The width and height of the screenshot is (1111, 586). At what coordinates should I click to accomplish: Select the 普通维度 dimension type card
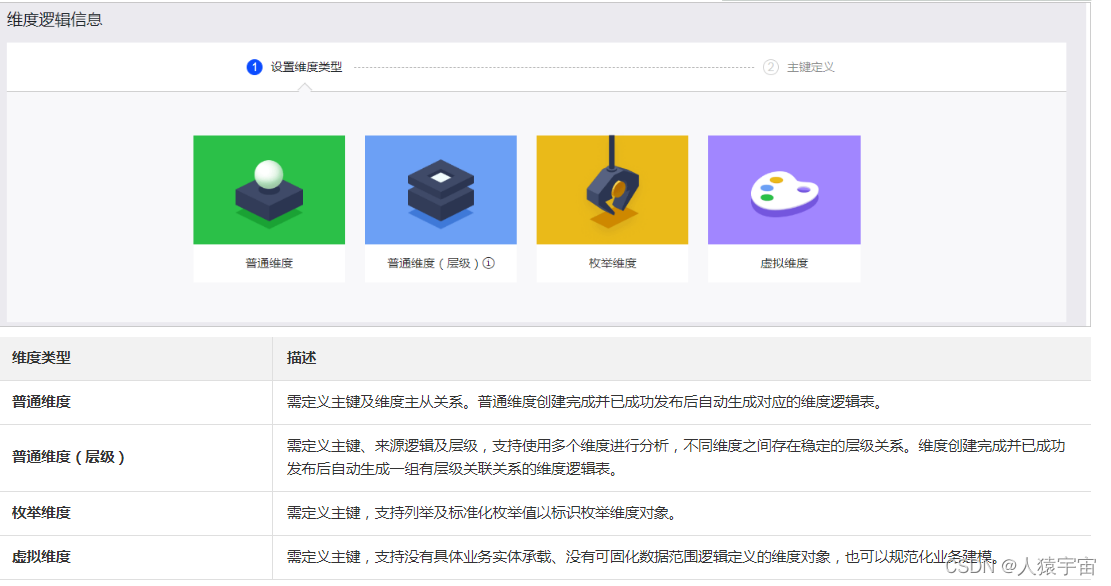269,207
